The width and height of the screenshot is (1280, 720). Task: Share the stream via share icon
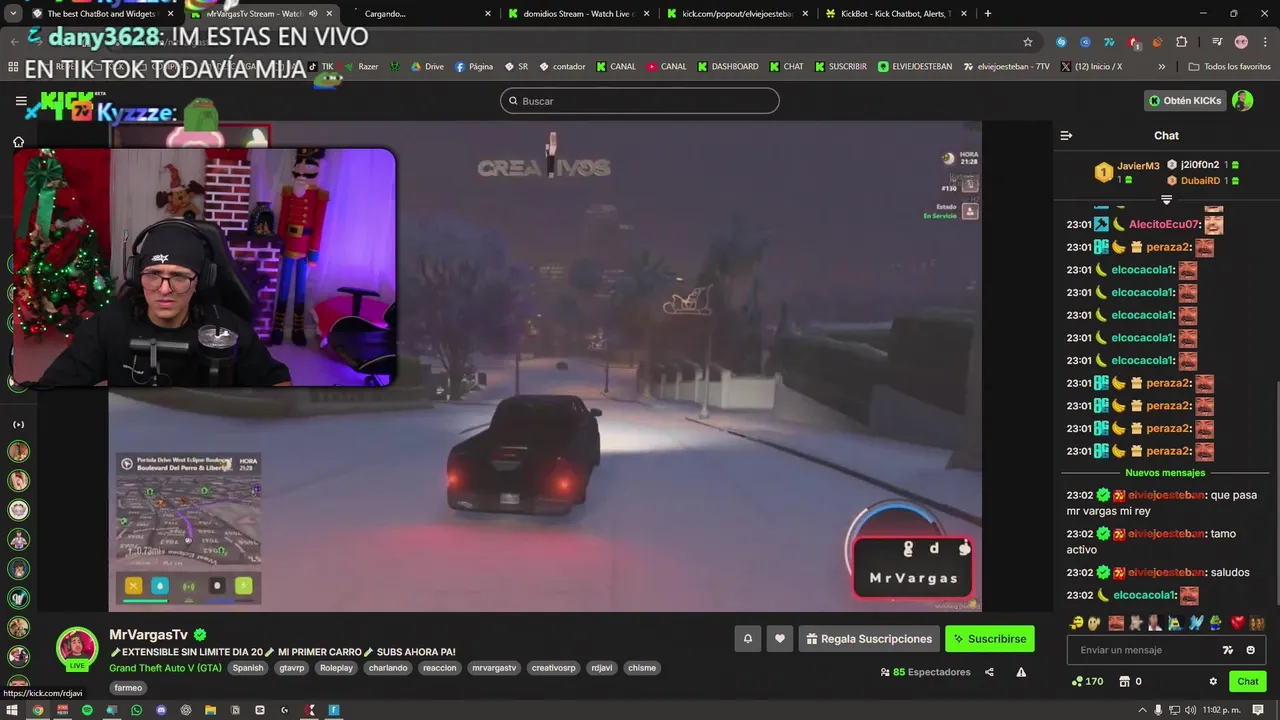click(x=989, y=672)
